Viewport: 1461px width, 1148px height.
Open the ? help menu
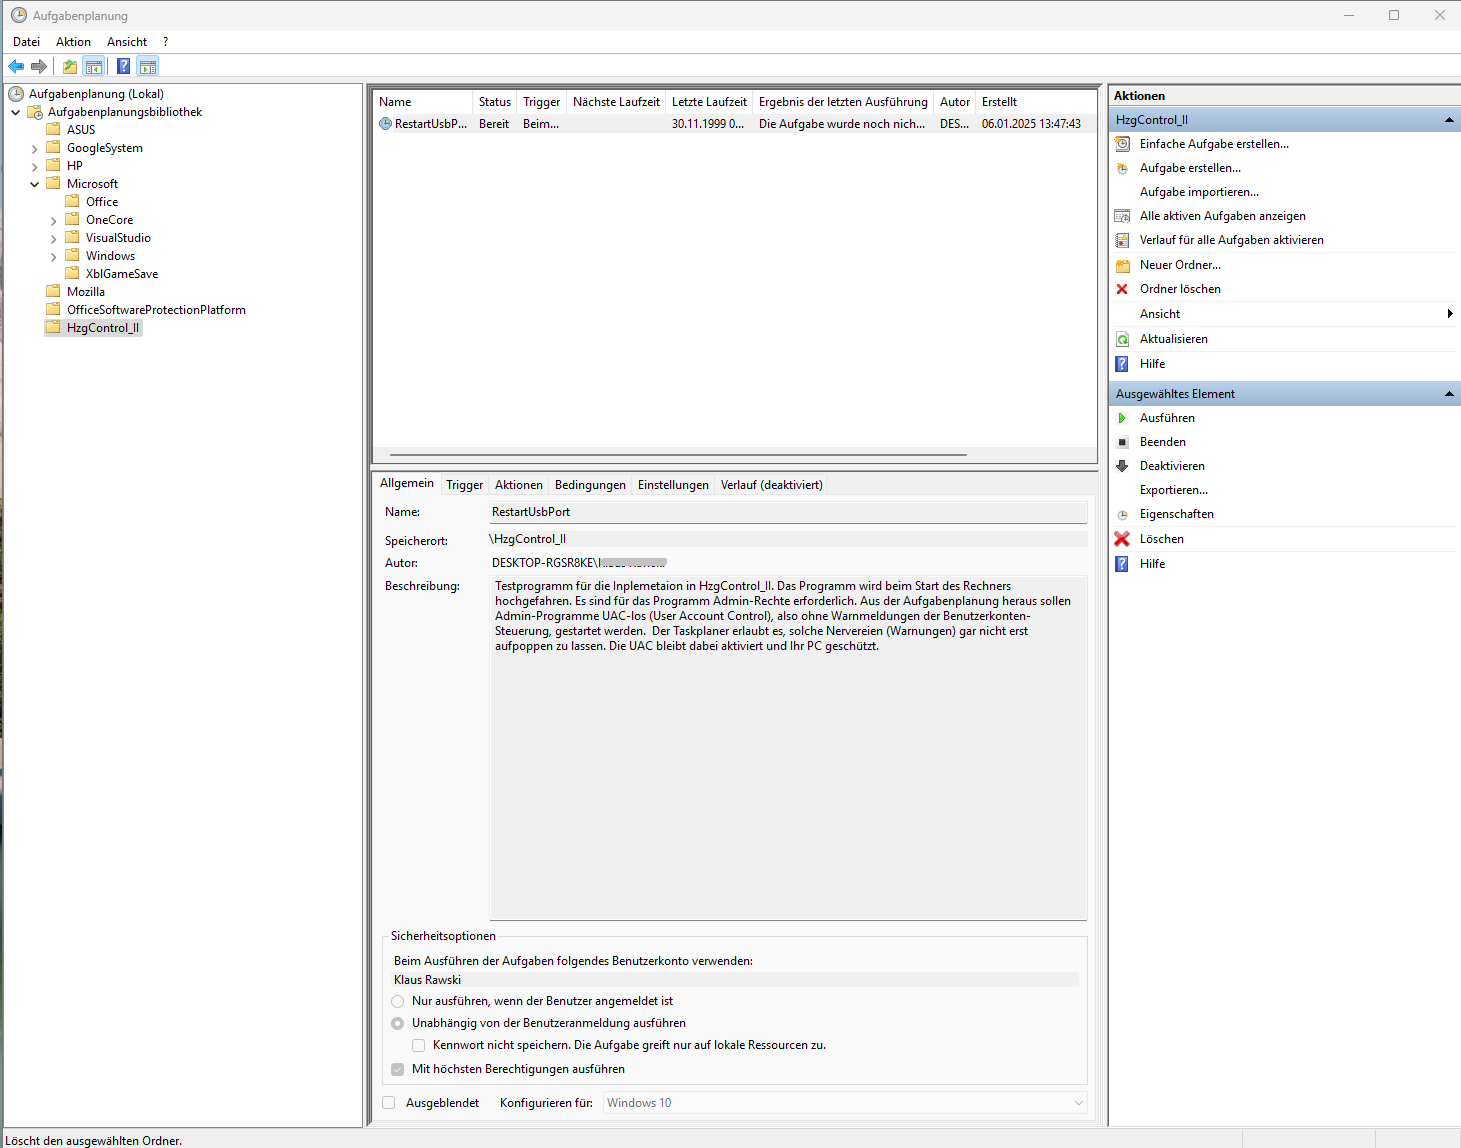166,42
